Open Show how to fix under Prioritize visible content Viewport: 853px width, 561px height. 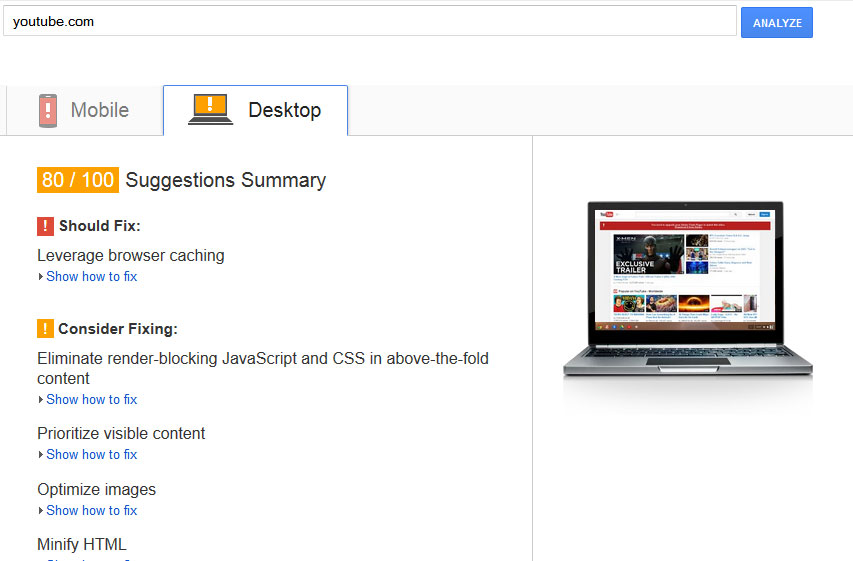click(91, 454)
